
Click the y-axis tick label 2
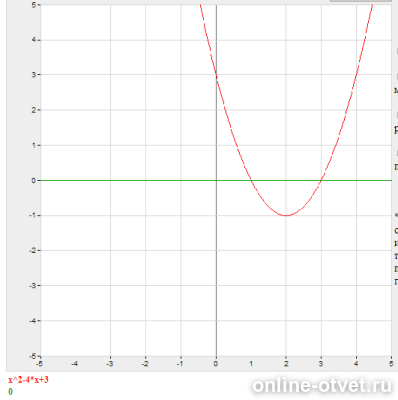(x=34, y=110)
